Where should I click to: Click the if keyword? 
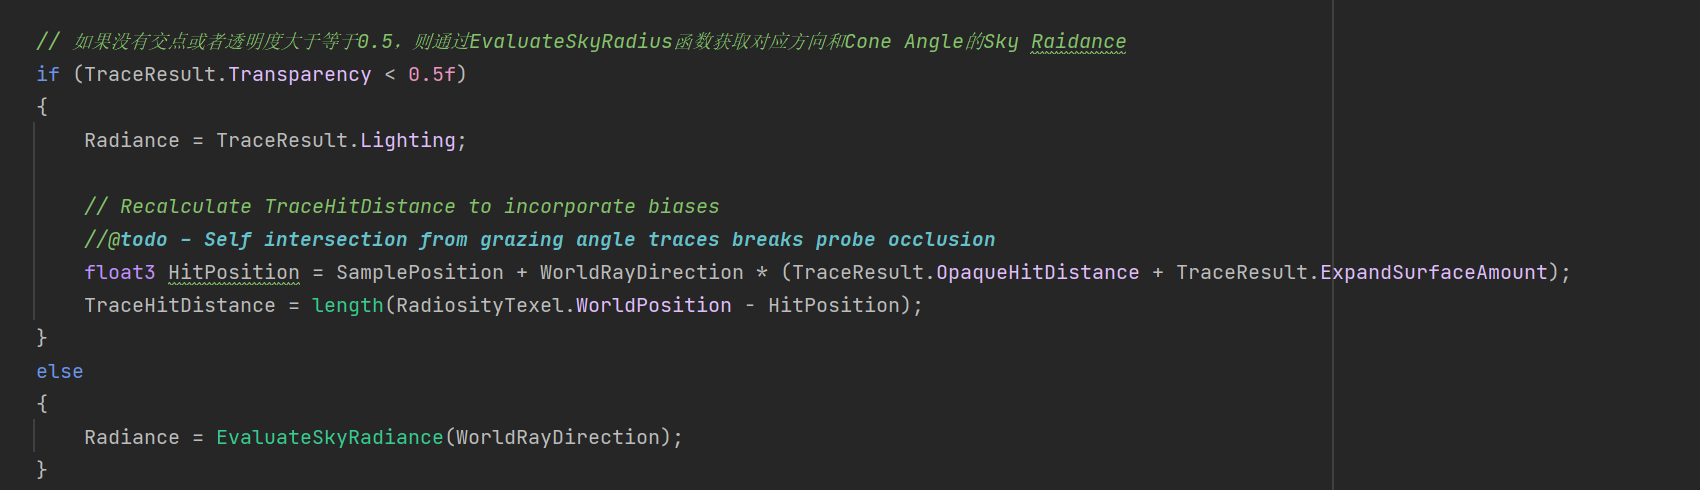click(48, 74)
